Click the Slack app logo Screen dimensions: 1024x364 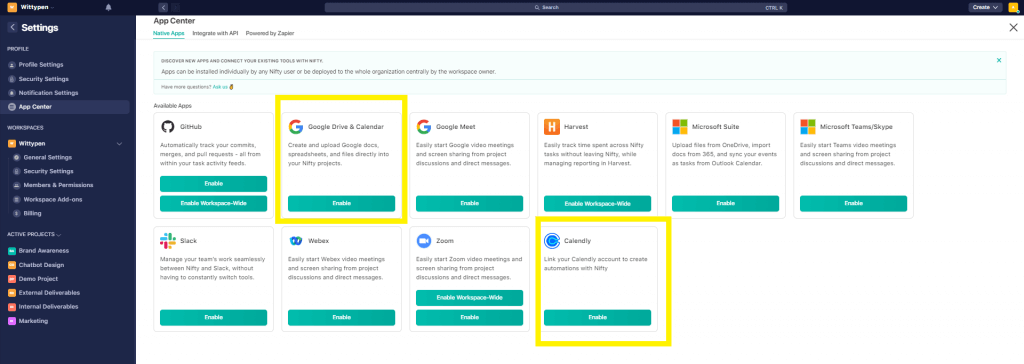(168, 240)
